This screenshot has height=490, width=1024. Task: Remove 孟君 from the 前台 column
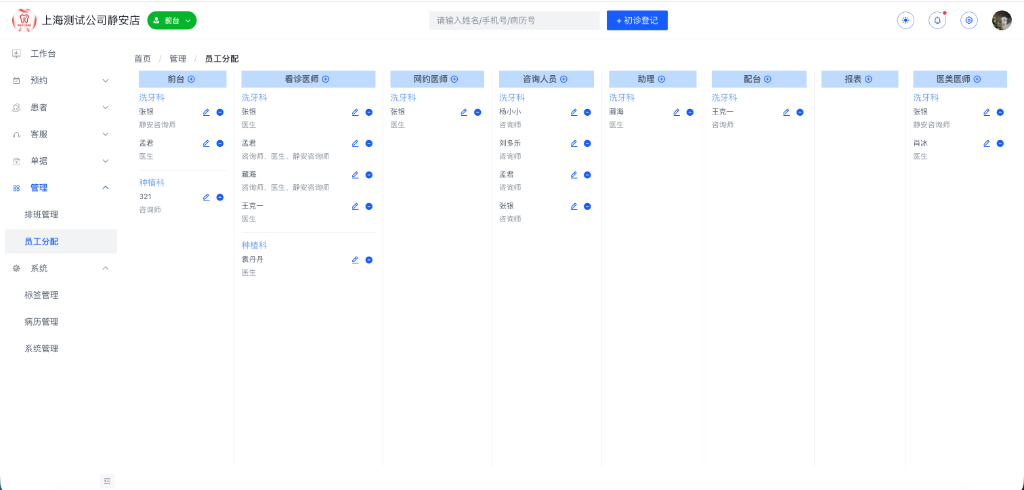coord(220,144)
